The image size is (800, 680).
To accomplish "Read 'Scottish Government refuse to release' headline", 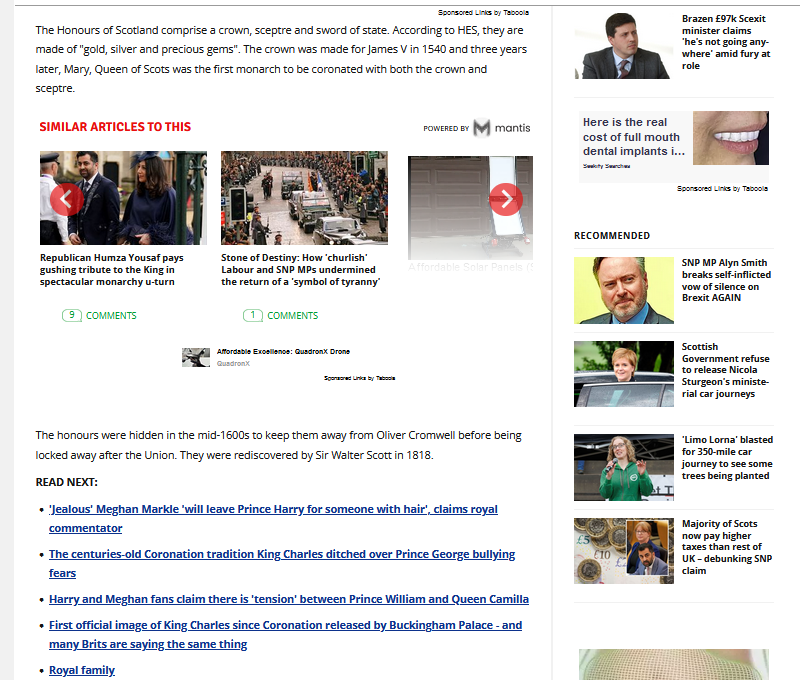I will coord(726,370).
